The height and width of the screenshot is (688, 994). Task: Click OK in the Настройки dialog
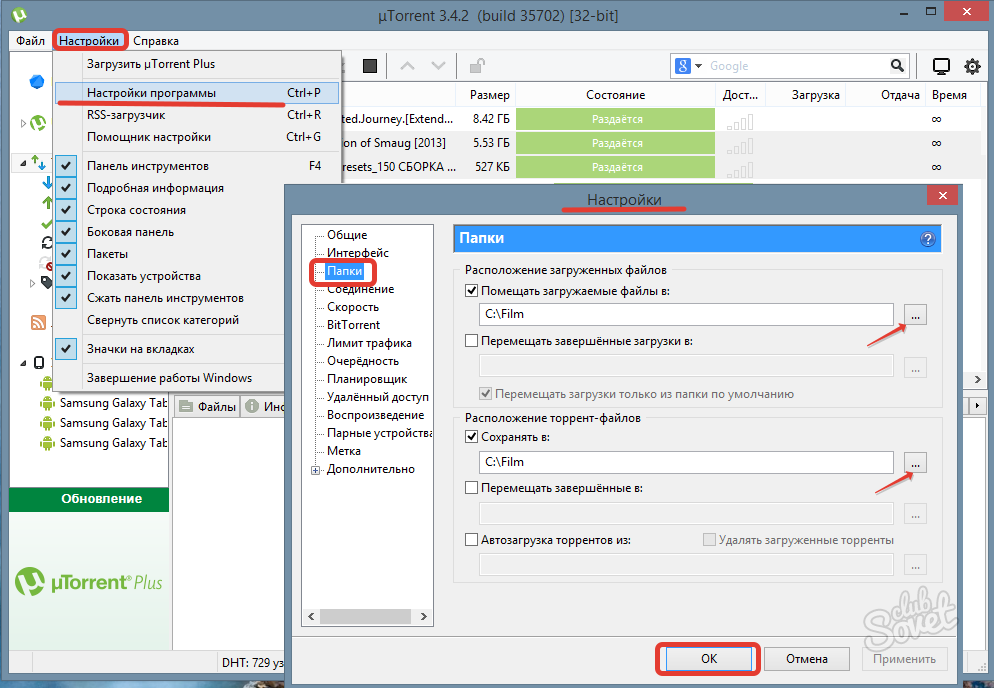coord(709,658)
